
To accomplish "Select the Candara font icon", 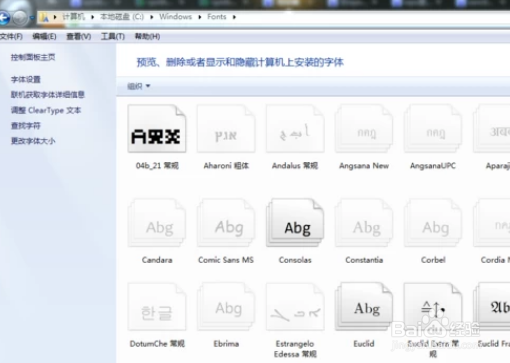I will [157, 223].
